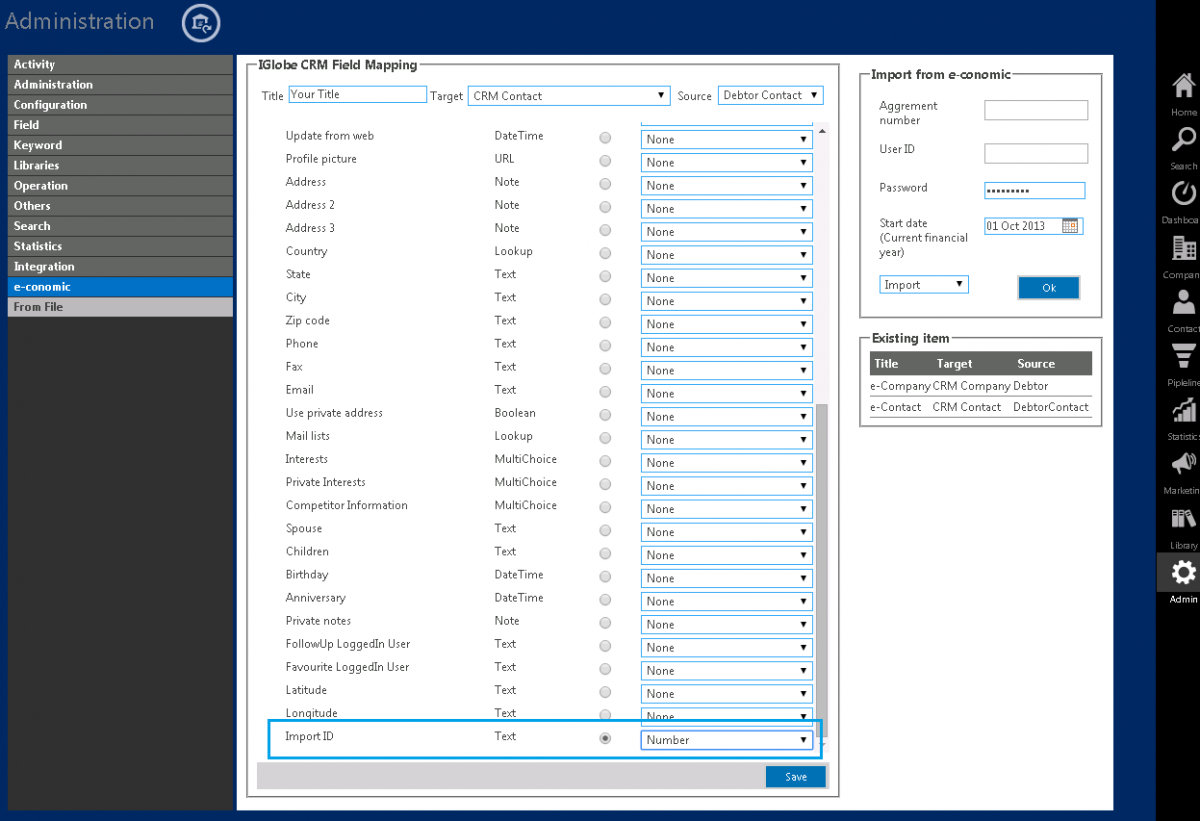Open the Import ID Number dropdown
This screenshot has height=821, width=1200.
coord(726,740)
